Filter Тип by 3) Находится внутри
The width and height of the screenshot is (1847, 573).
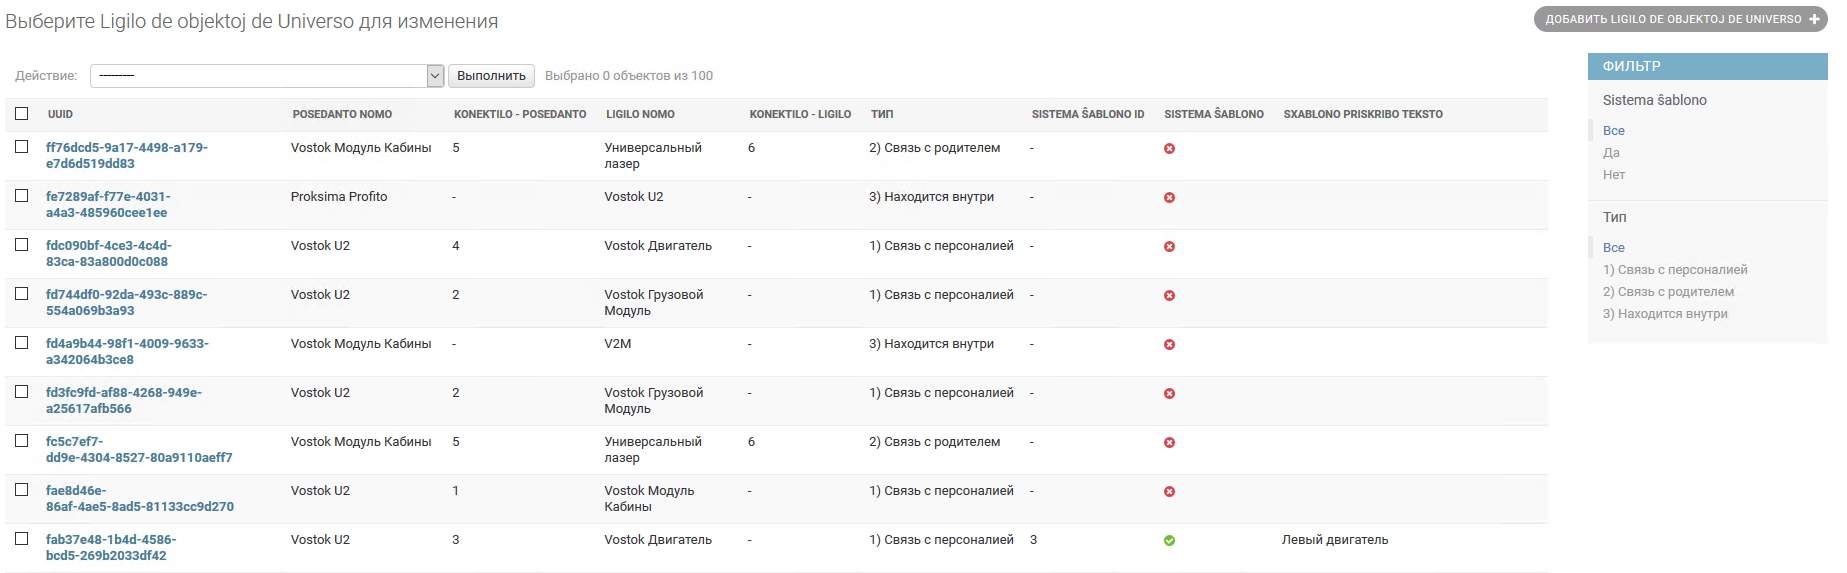click(x=1665, y=314)
